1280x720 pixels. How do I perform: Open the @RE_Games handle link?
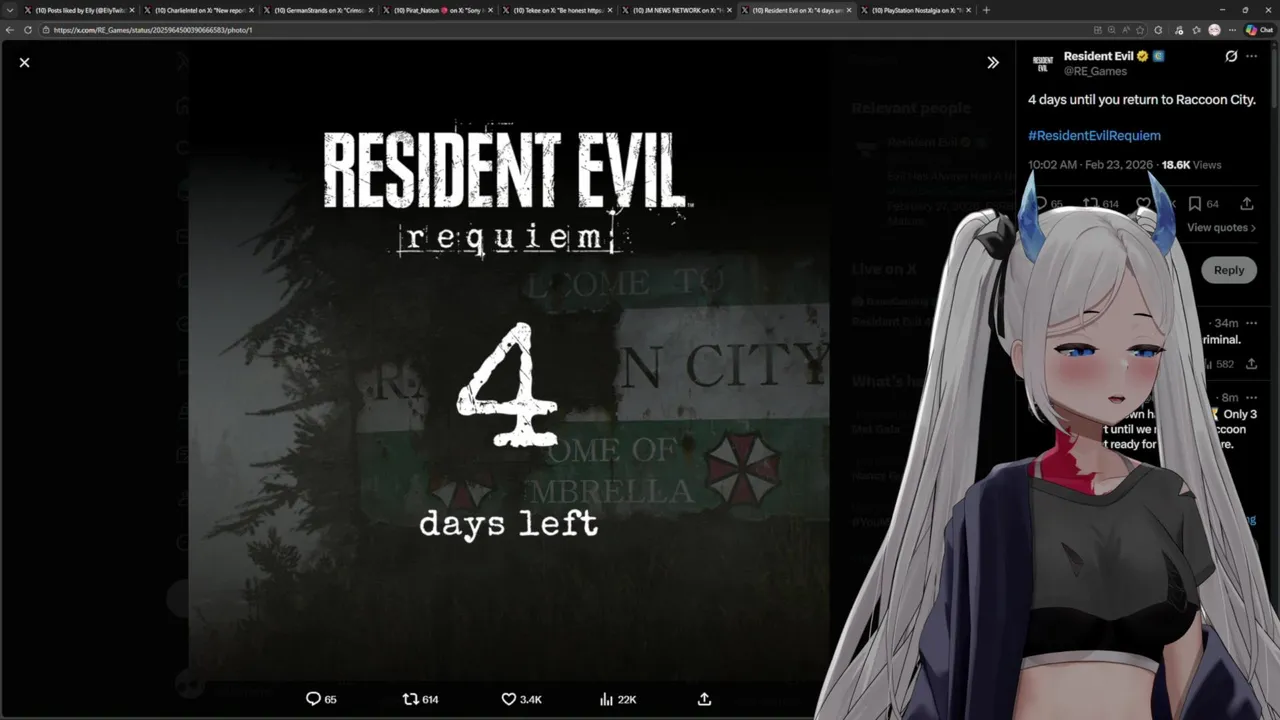coord(1095,71)
